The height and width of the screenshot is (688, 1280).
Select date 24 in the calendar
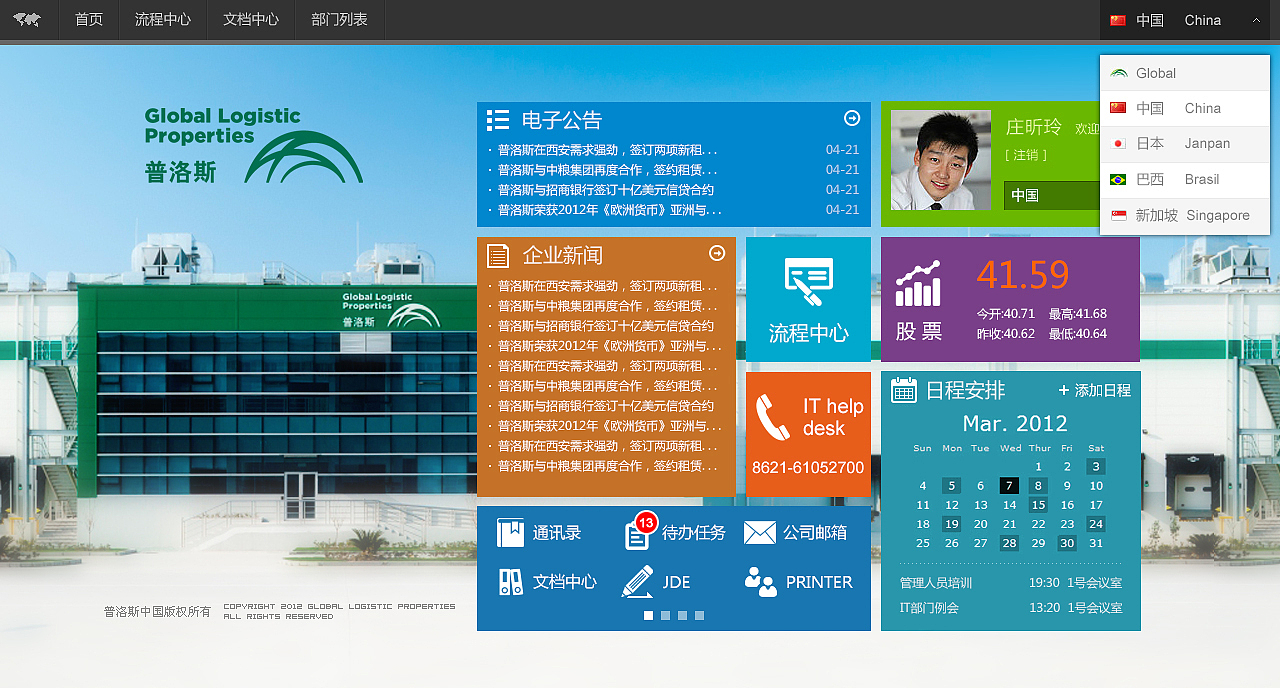tap(1096, 524)
